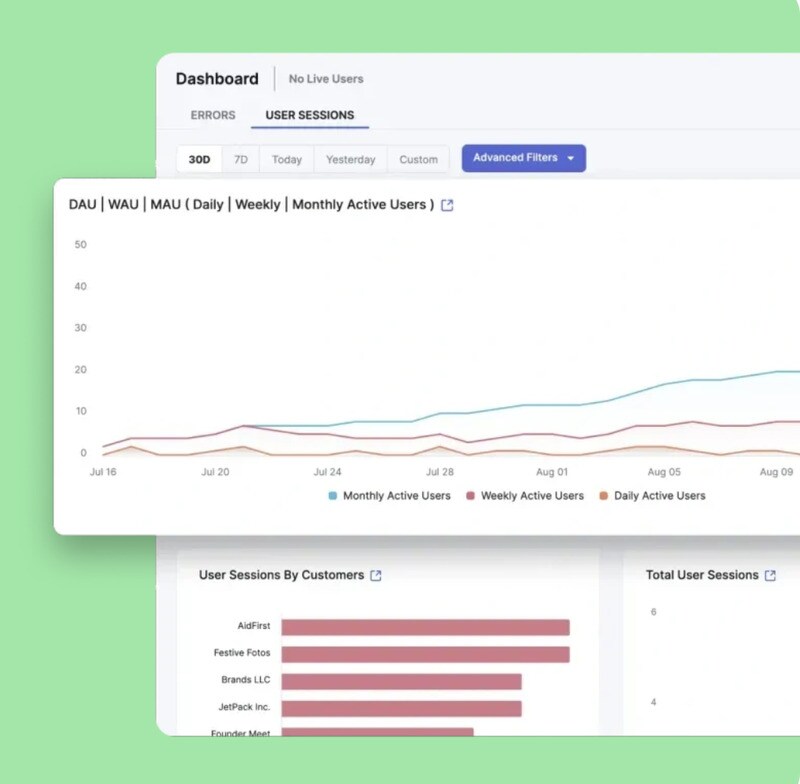Pick the Yesterday time range
Screen dimensions: 800x784
point(350,159)
